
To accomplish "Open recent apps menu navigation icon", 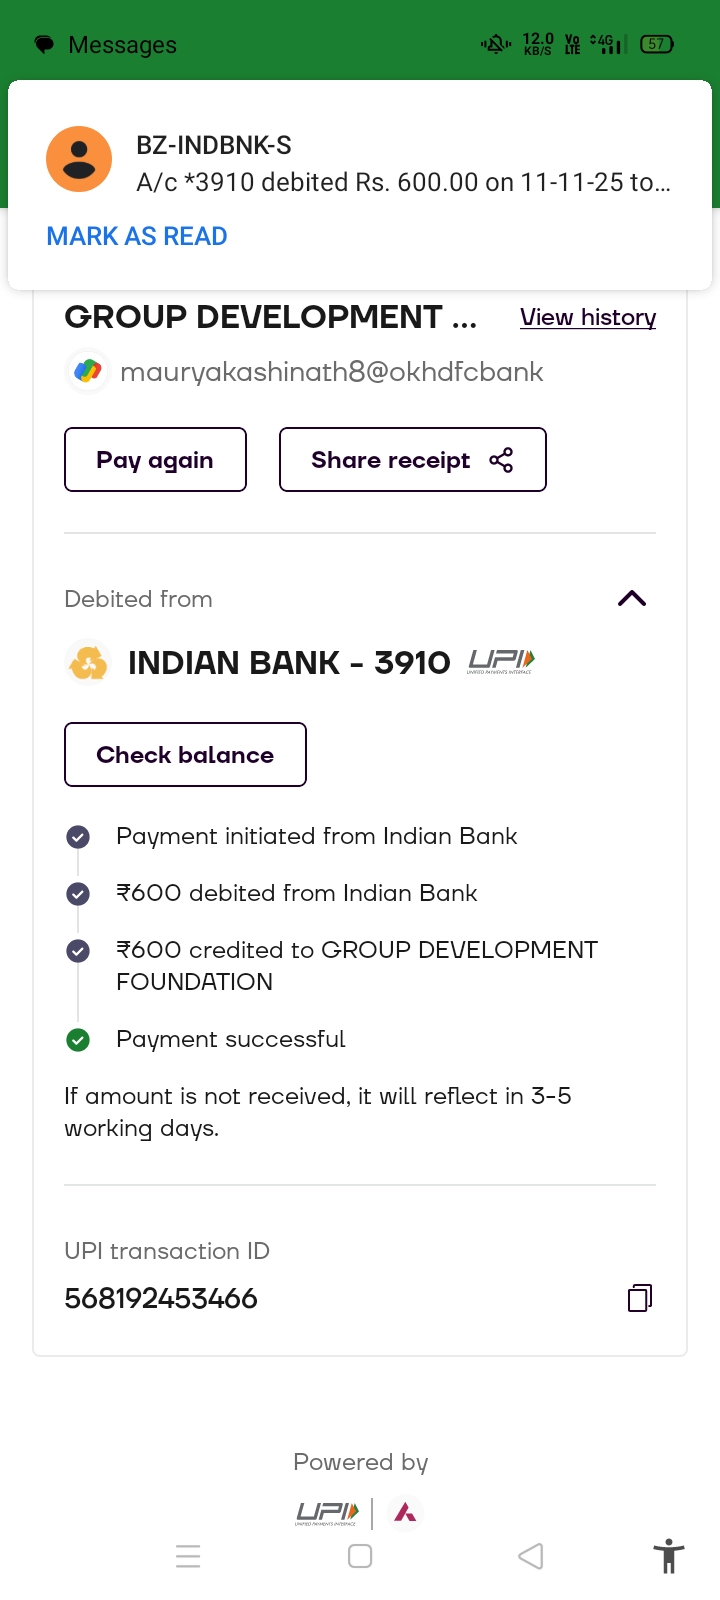I will pos(188,1556).
